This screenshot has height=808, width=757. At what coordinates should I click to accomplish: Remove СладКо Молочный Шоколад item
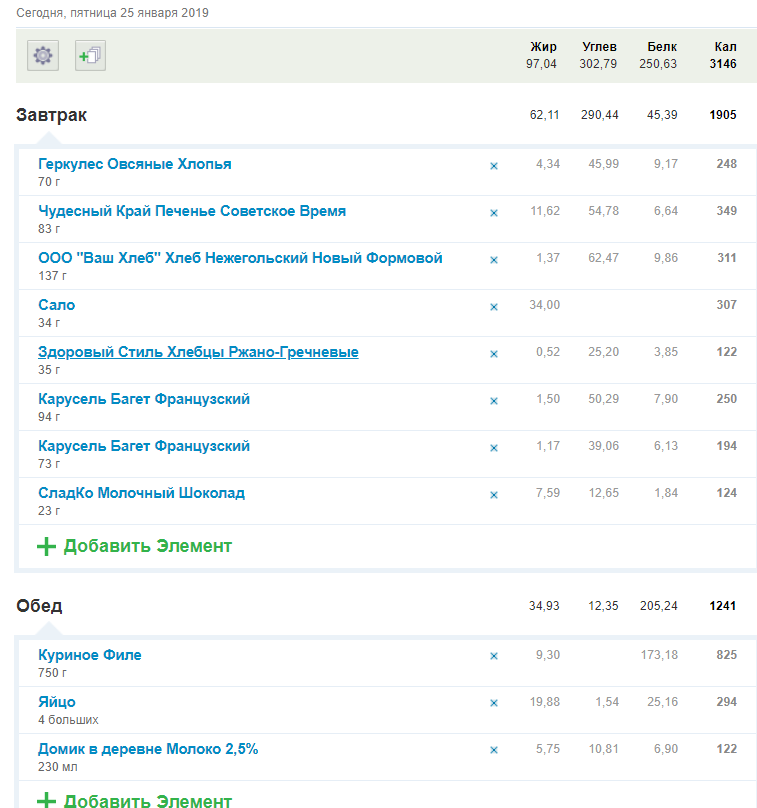(493, 495)
